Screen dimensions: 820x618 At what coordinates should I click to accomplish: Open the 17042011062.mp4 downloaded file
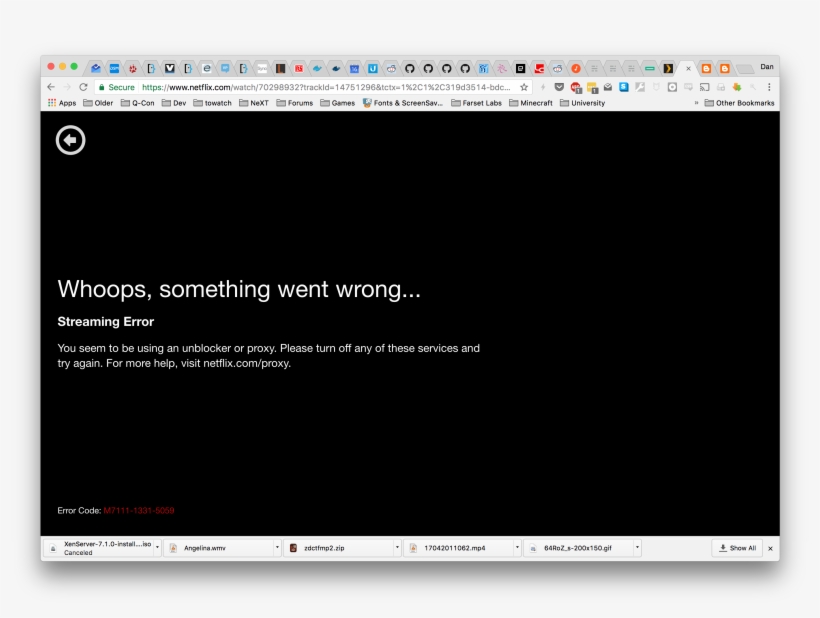click(x=459, y=548)
